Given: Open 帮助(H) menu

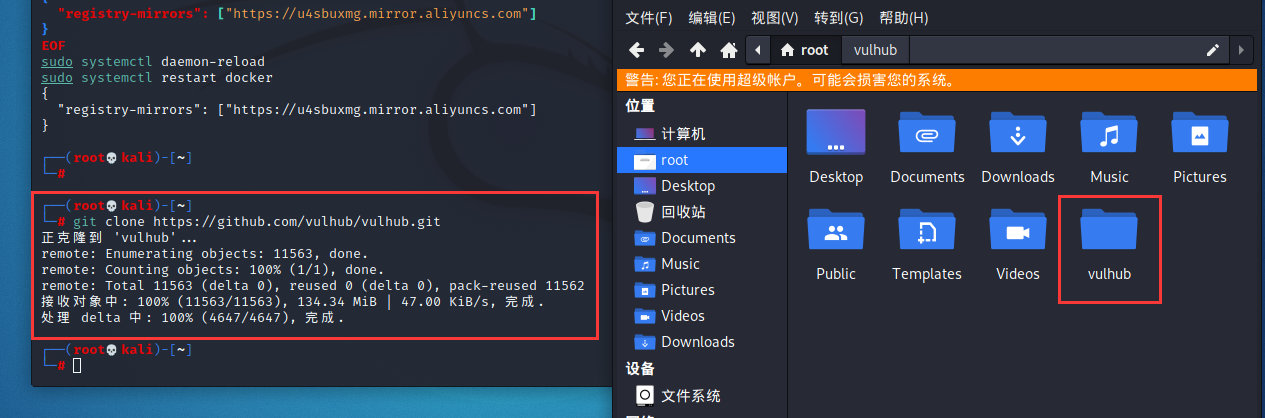Looking at the screenshot, I should (903, 18).
